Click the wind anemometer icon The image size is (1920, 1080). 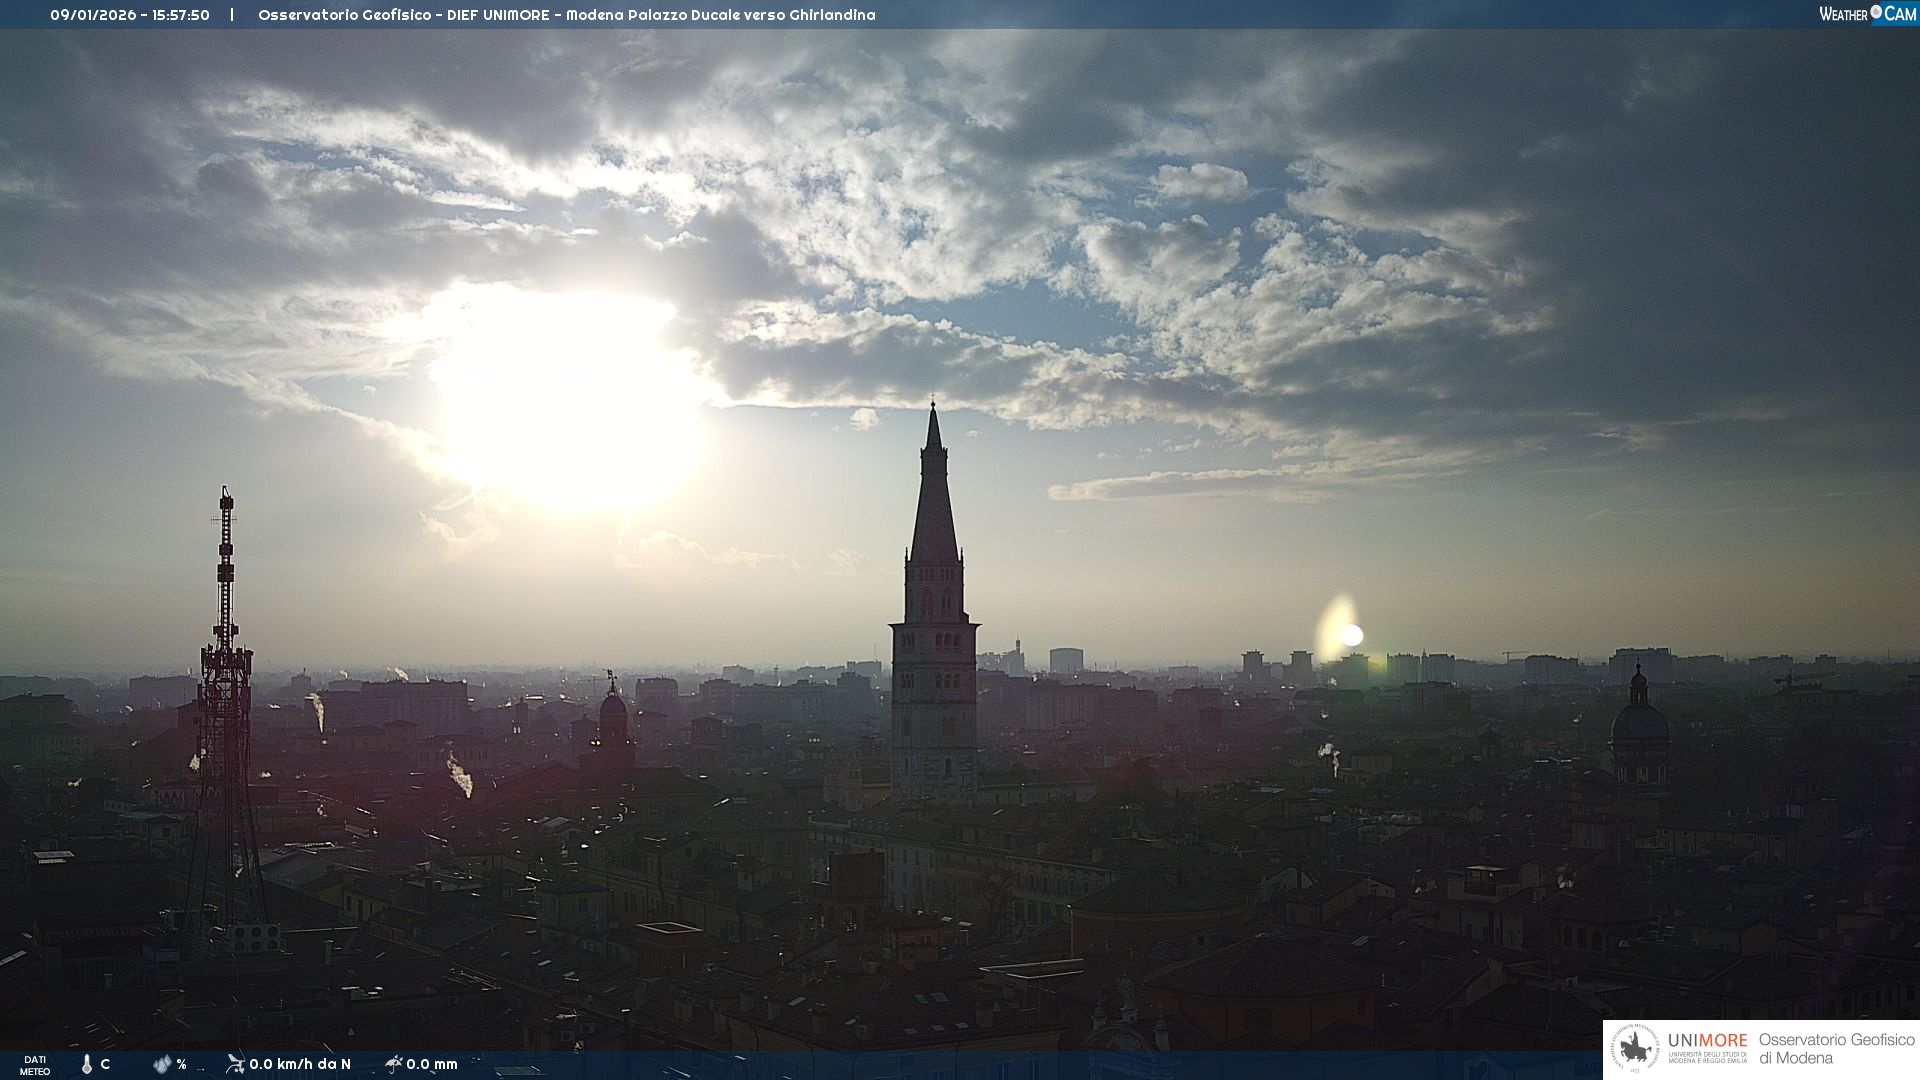pyautogui.click(x=235, y=1064)
